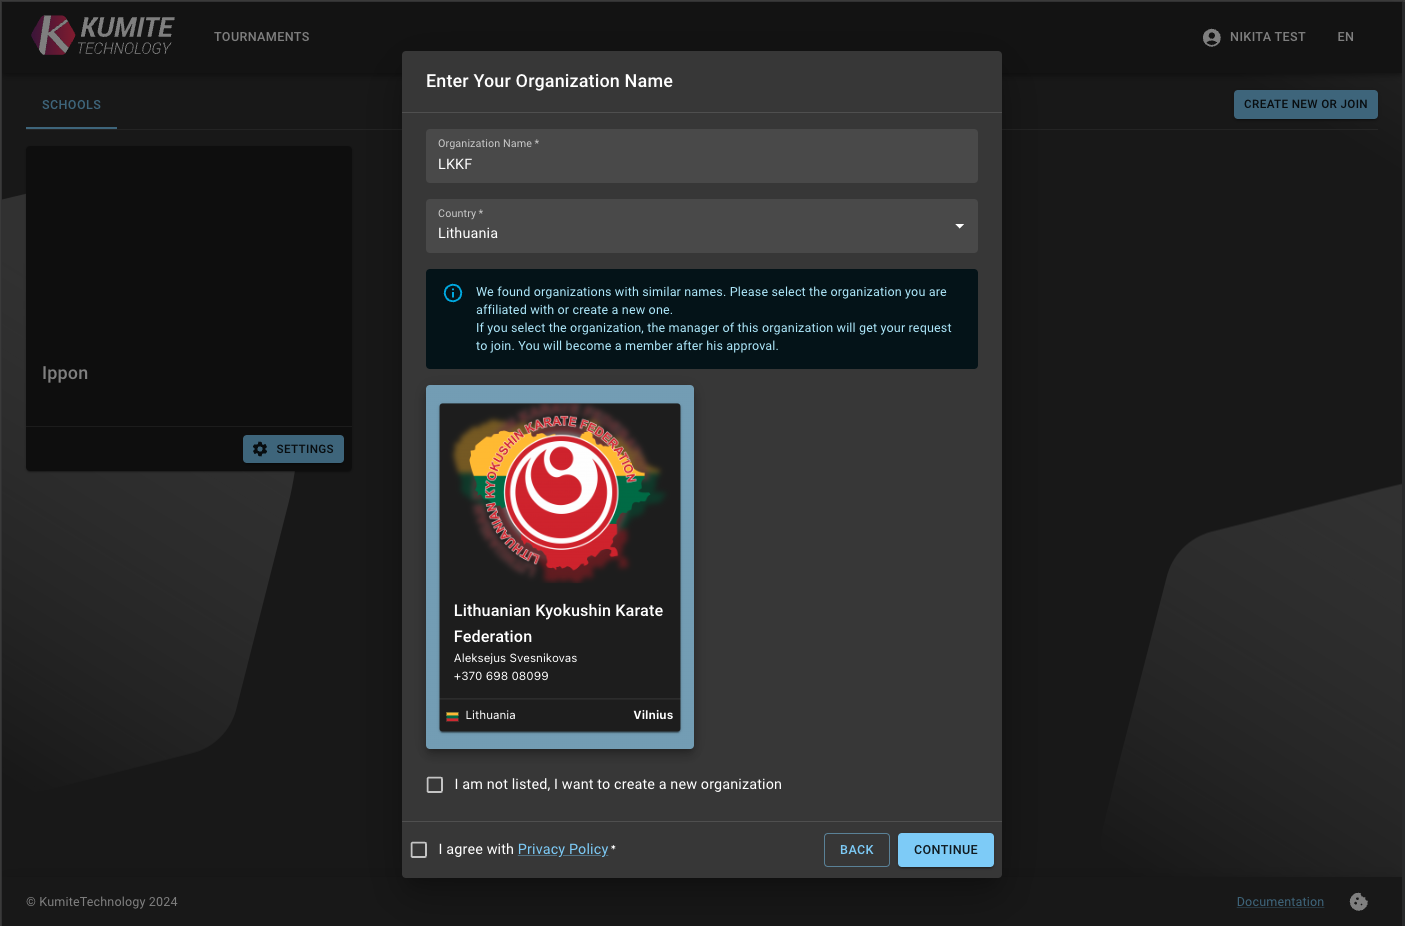Expand the Country dropdown arrow
Screen dimensions: 1405x926
click(959, 226)
